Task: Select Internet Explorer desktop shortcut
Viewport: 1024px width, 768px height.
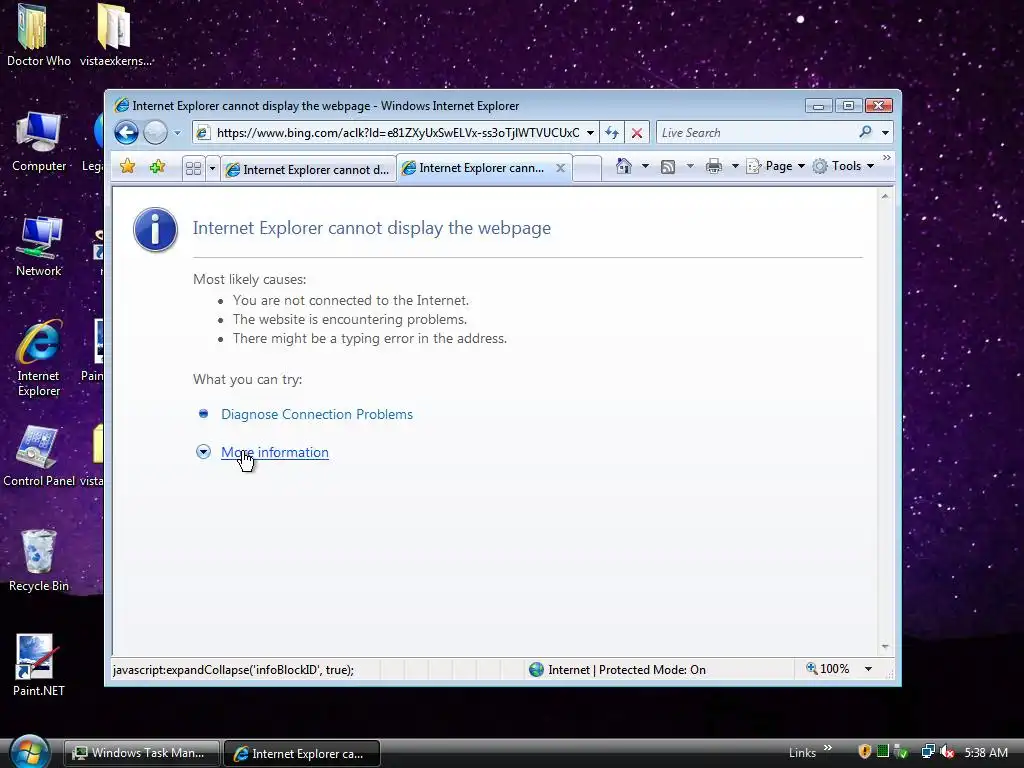Action: click(39, 358)
